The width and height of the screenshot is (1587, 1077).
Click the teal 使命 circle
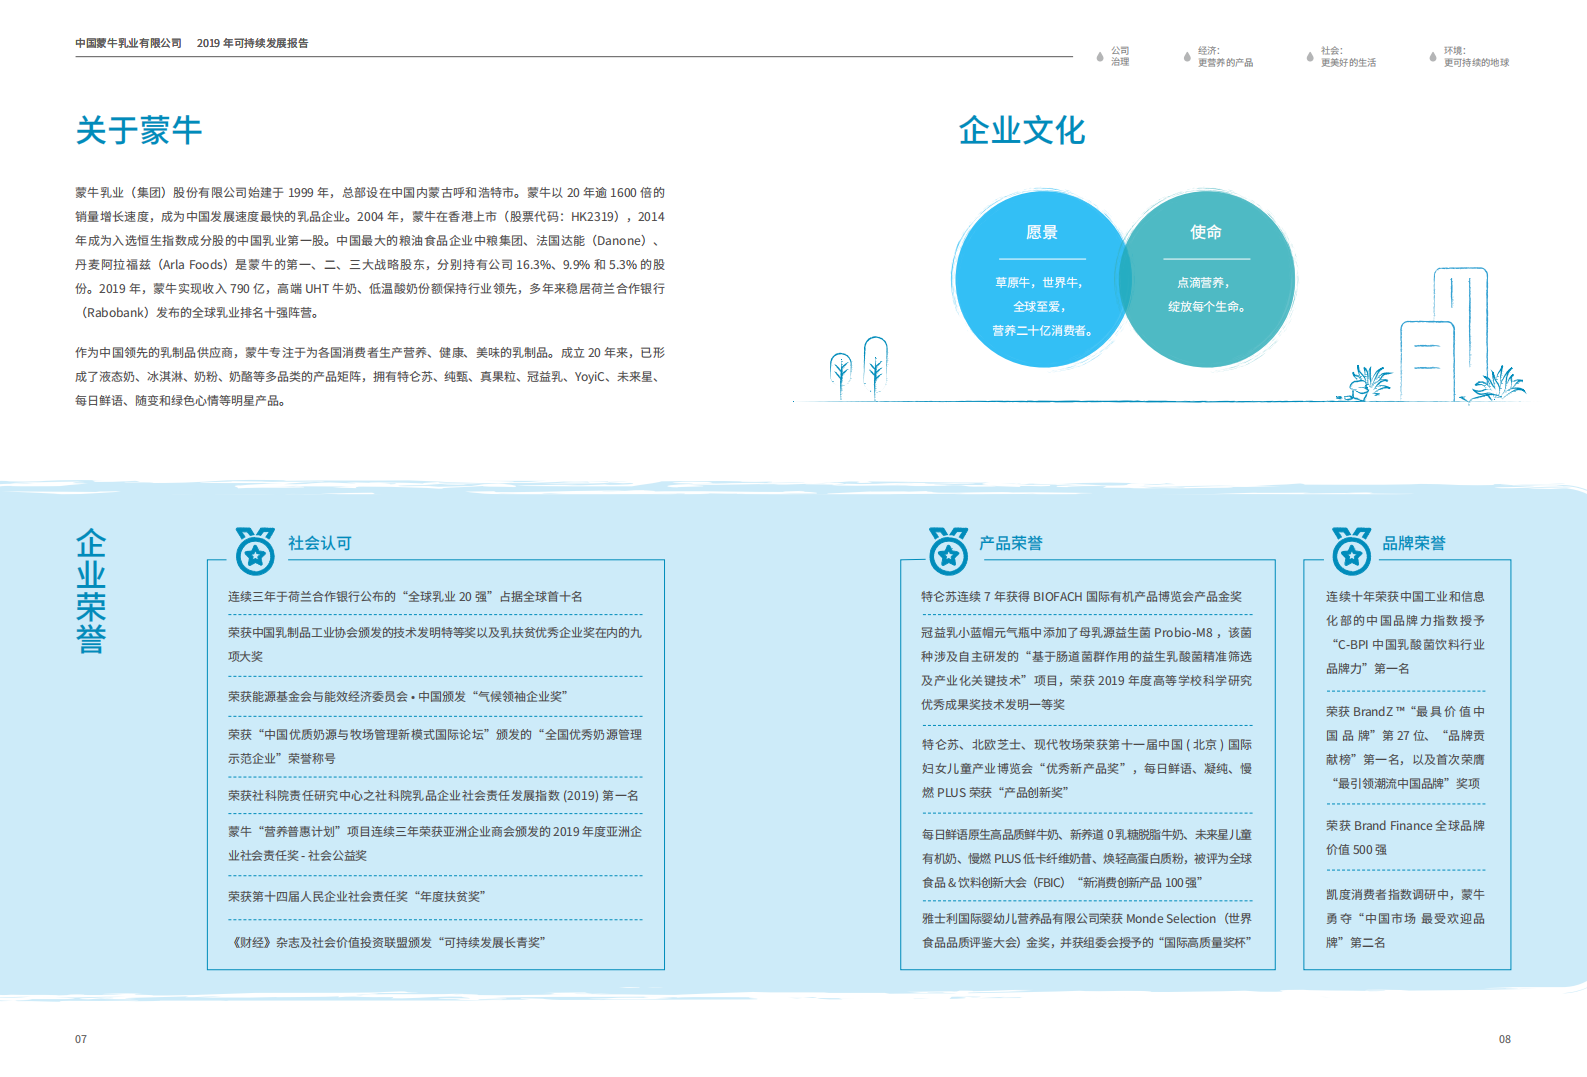pyautogui.click(x=1208, y=280)
